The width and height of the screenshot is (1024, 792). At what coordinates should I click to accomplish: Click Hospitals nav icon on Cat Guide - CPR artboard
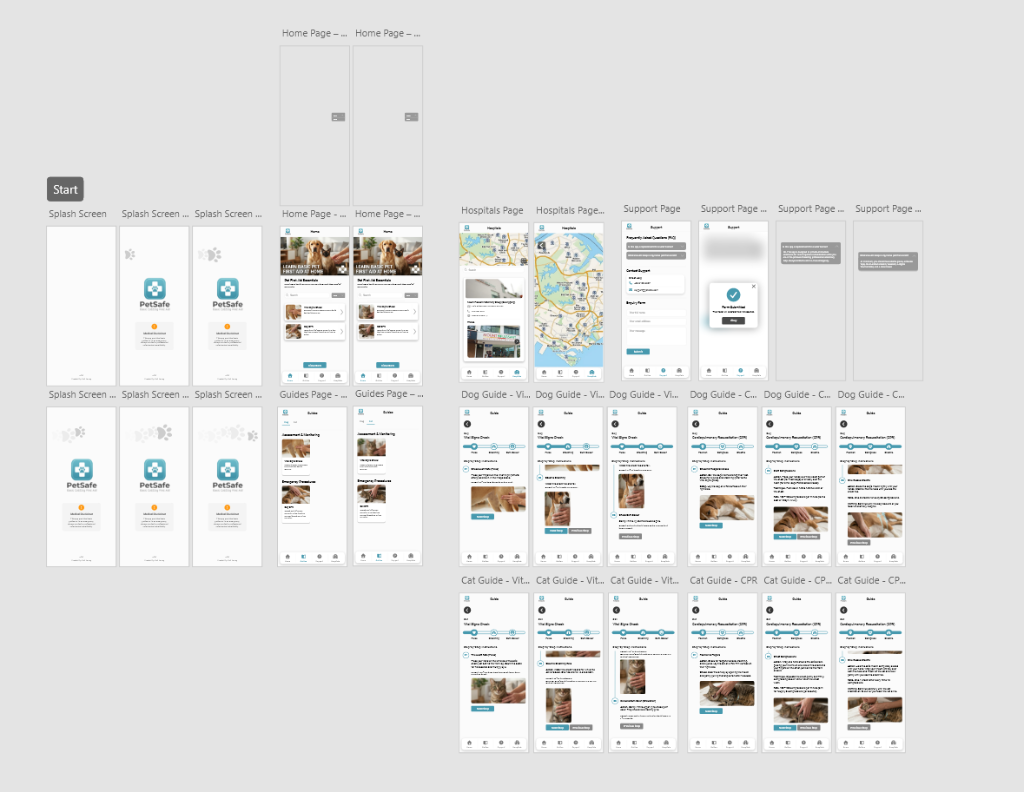(746, 743)
